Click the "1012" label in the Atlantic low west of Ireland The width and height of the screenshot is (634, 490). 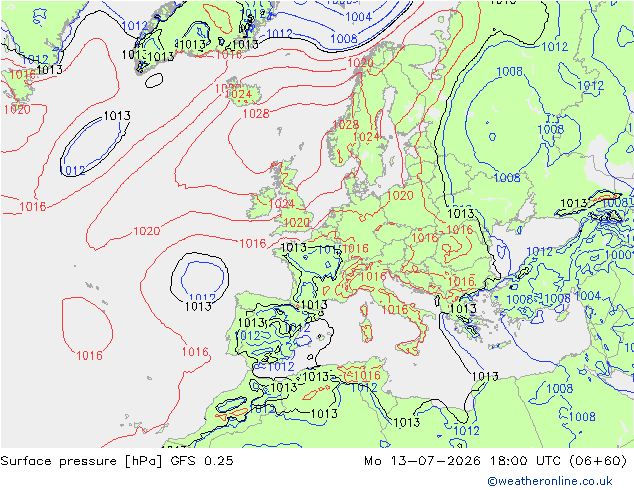pos(73,170)
